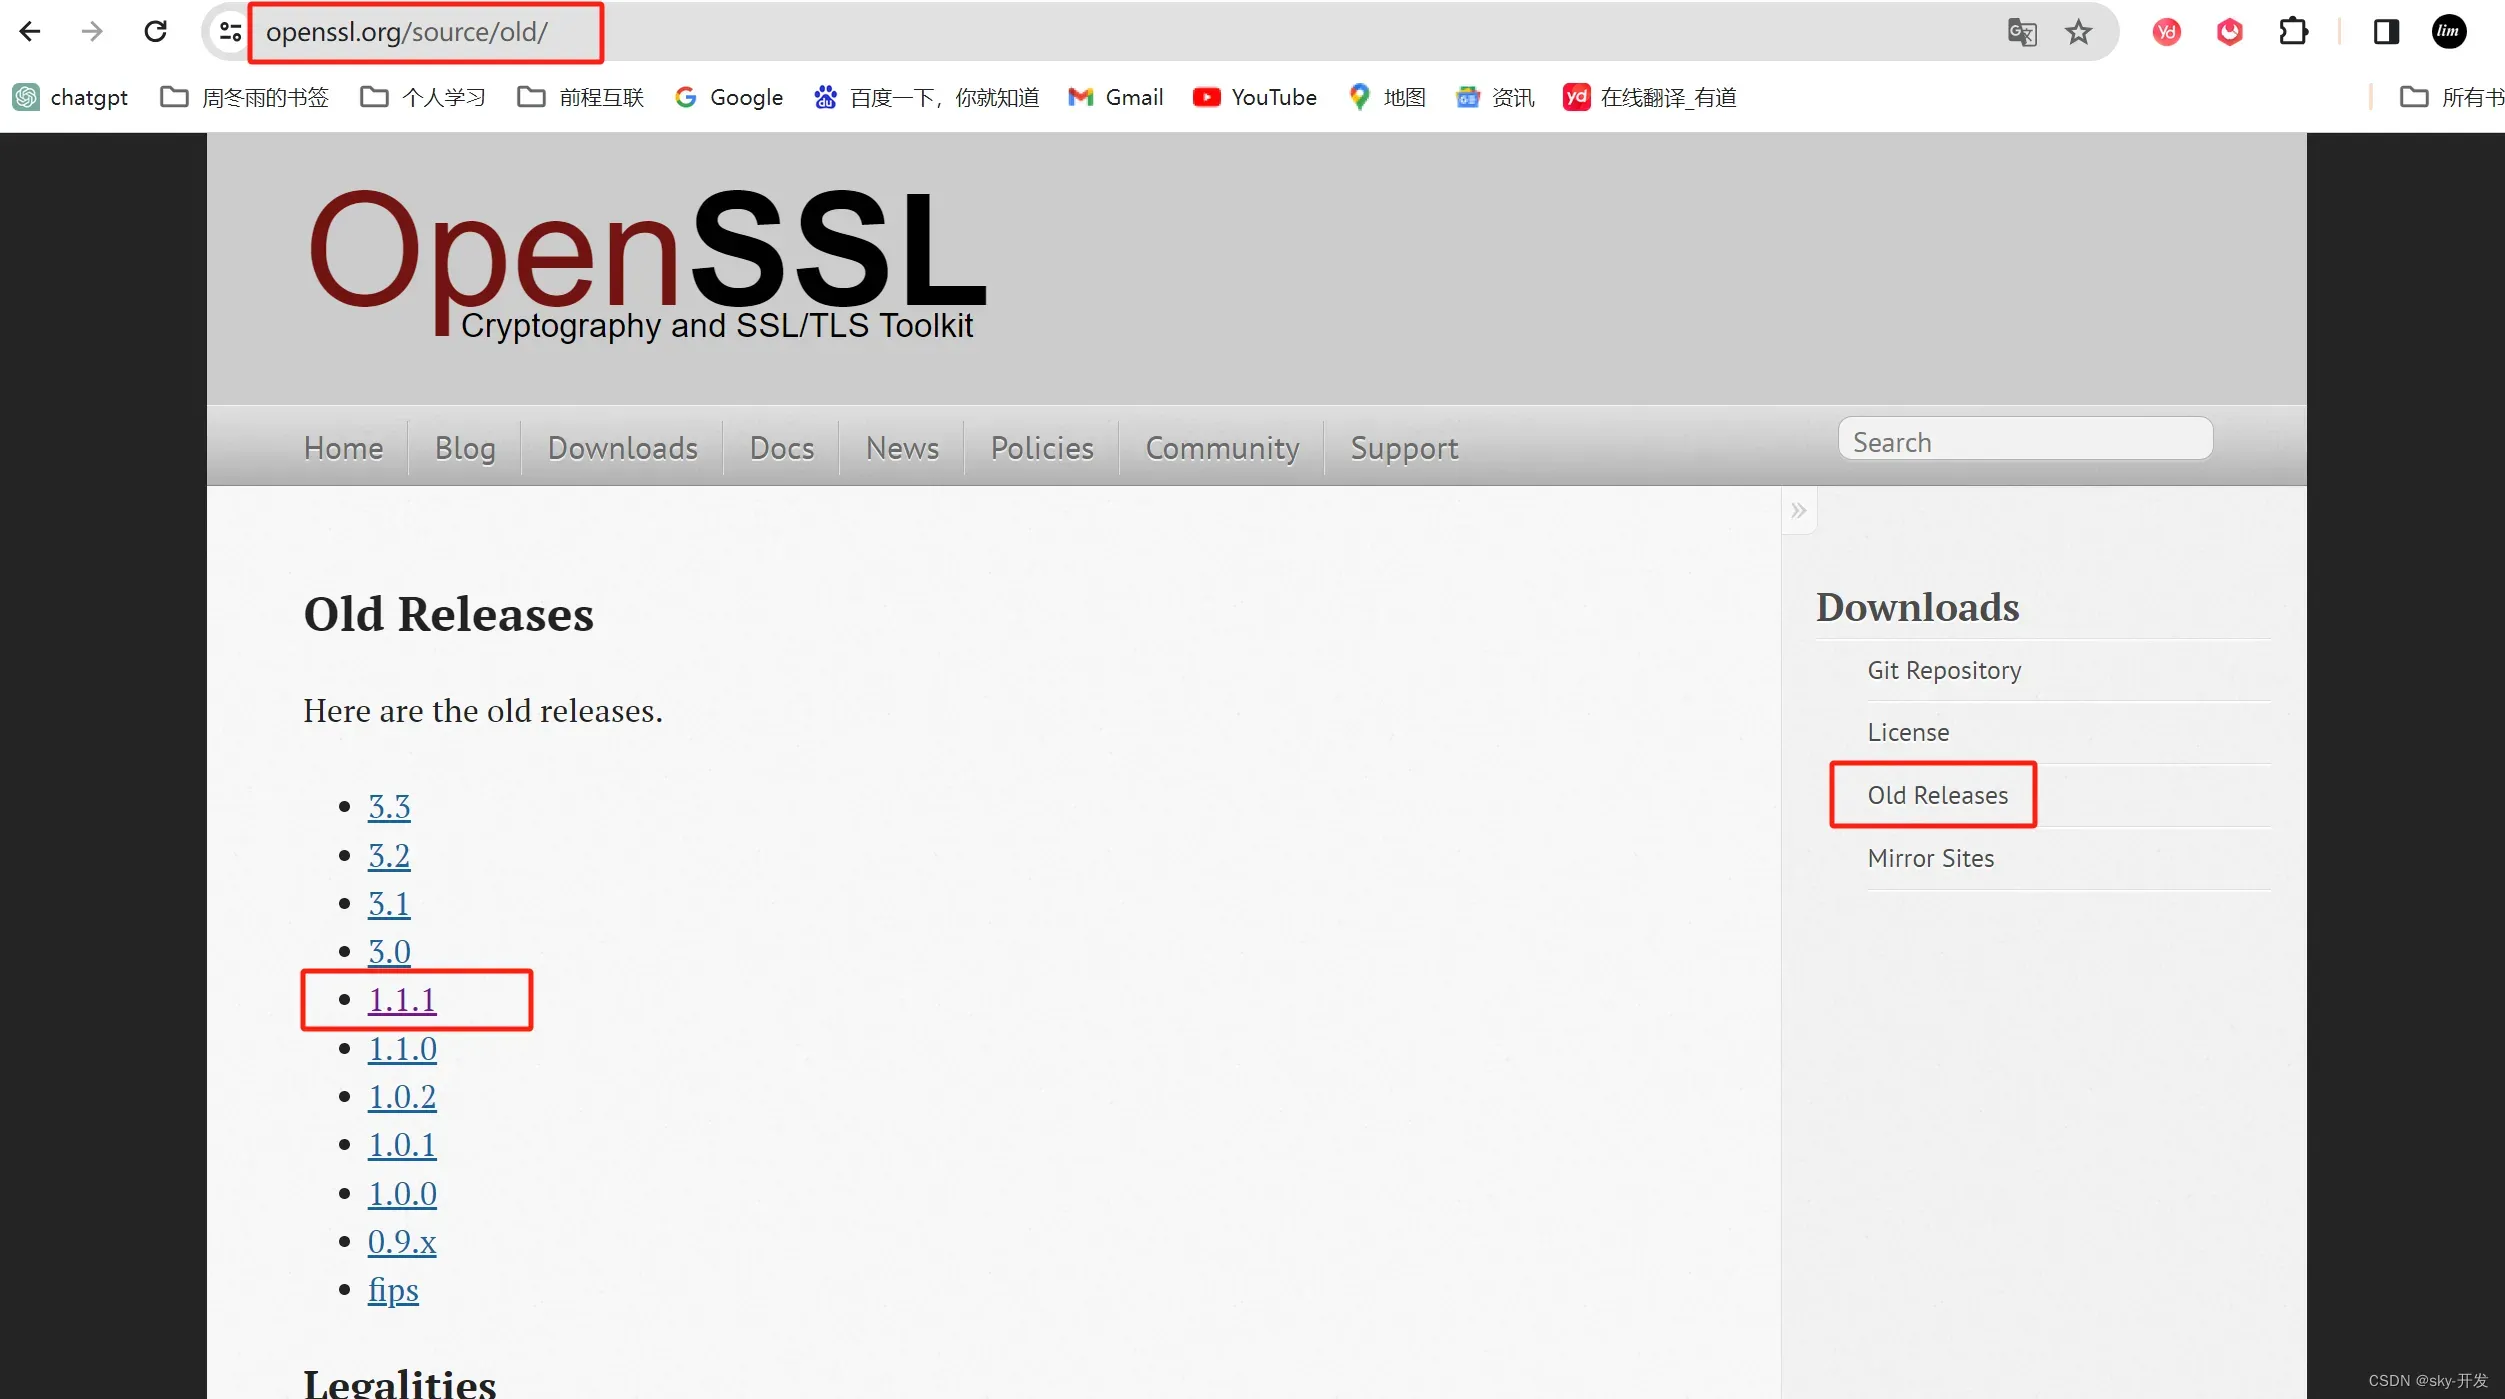Click the OpenSSL home navigation link
Viewport: 2505px width, 1399px height.
click(342, 447)
